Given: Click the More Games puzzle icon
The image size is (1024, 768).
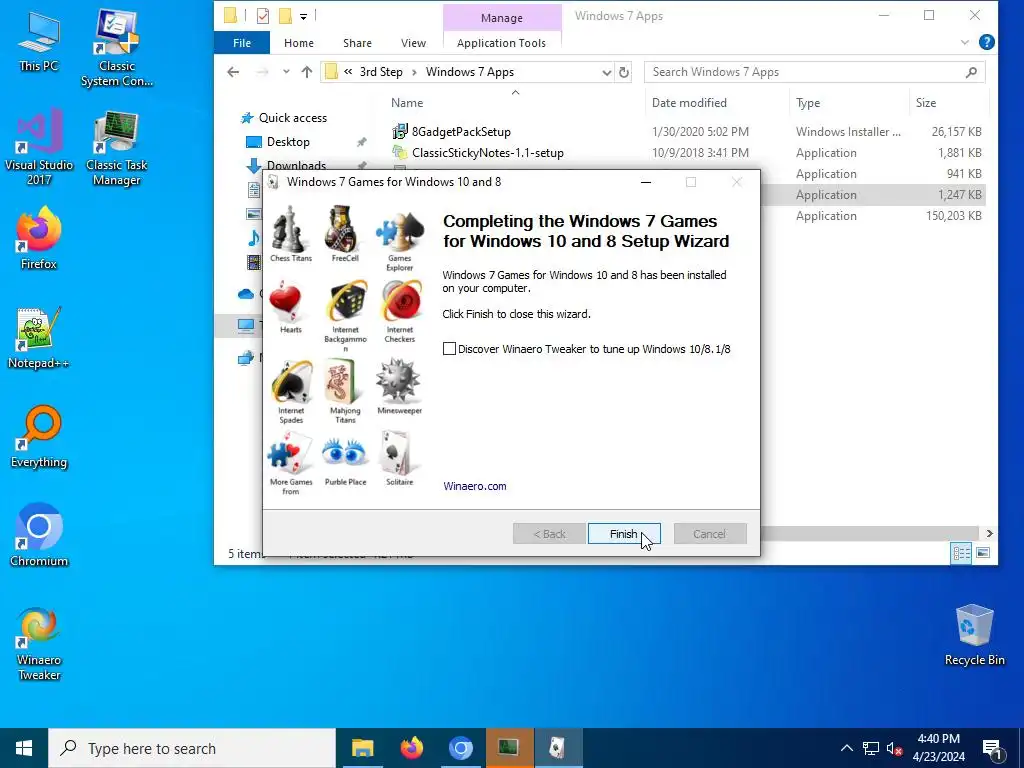Looking at the screenshot, I should [291, 455].
